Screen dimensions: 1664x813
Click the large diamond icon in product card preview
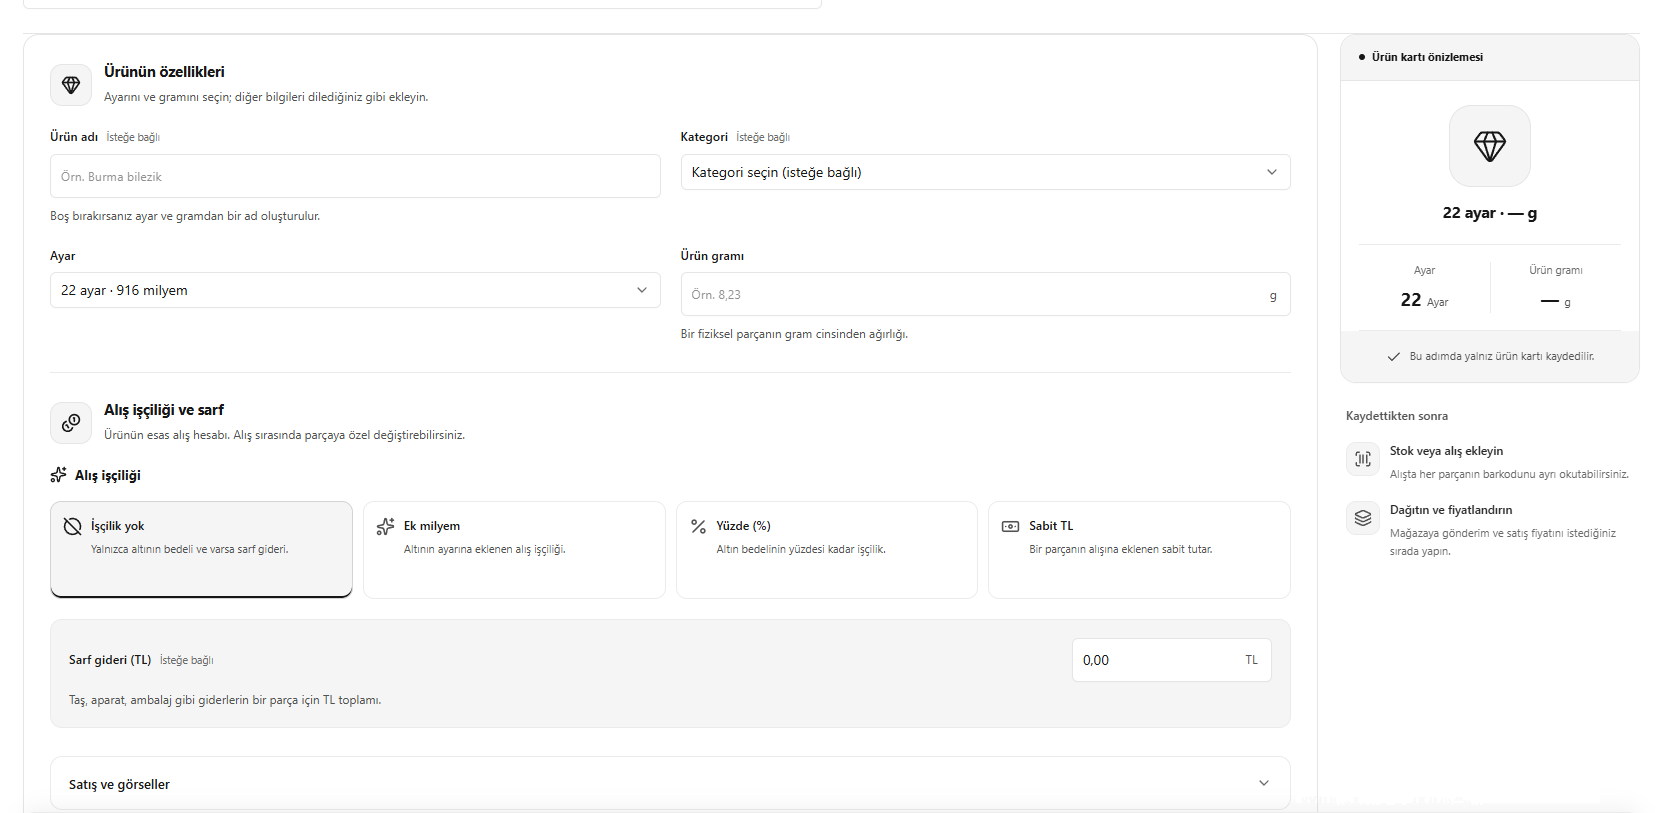click(1490, 146)
